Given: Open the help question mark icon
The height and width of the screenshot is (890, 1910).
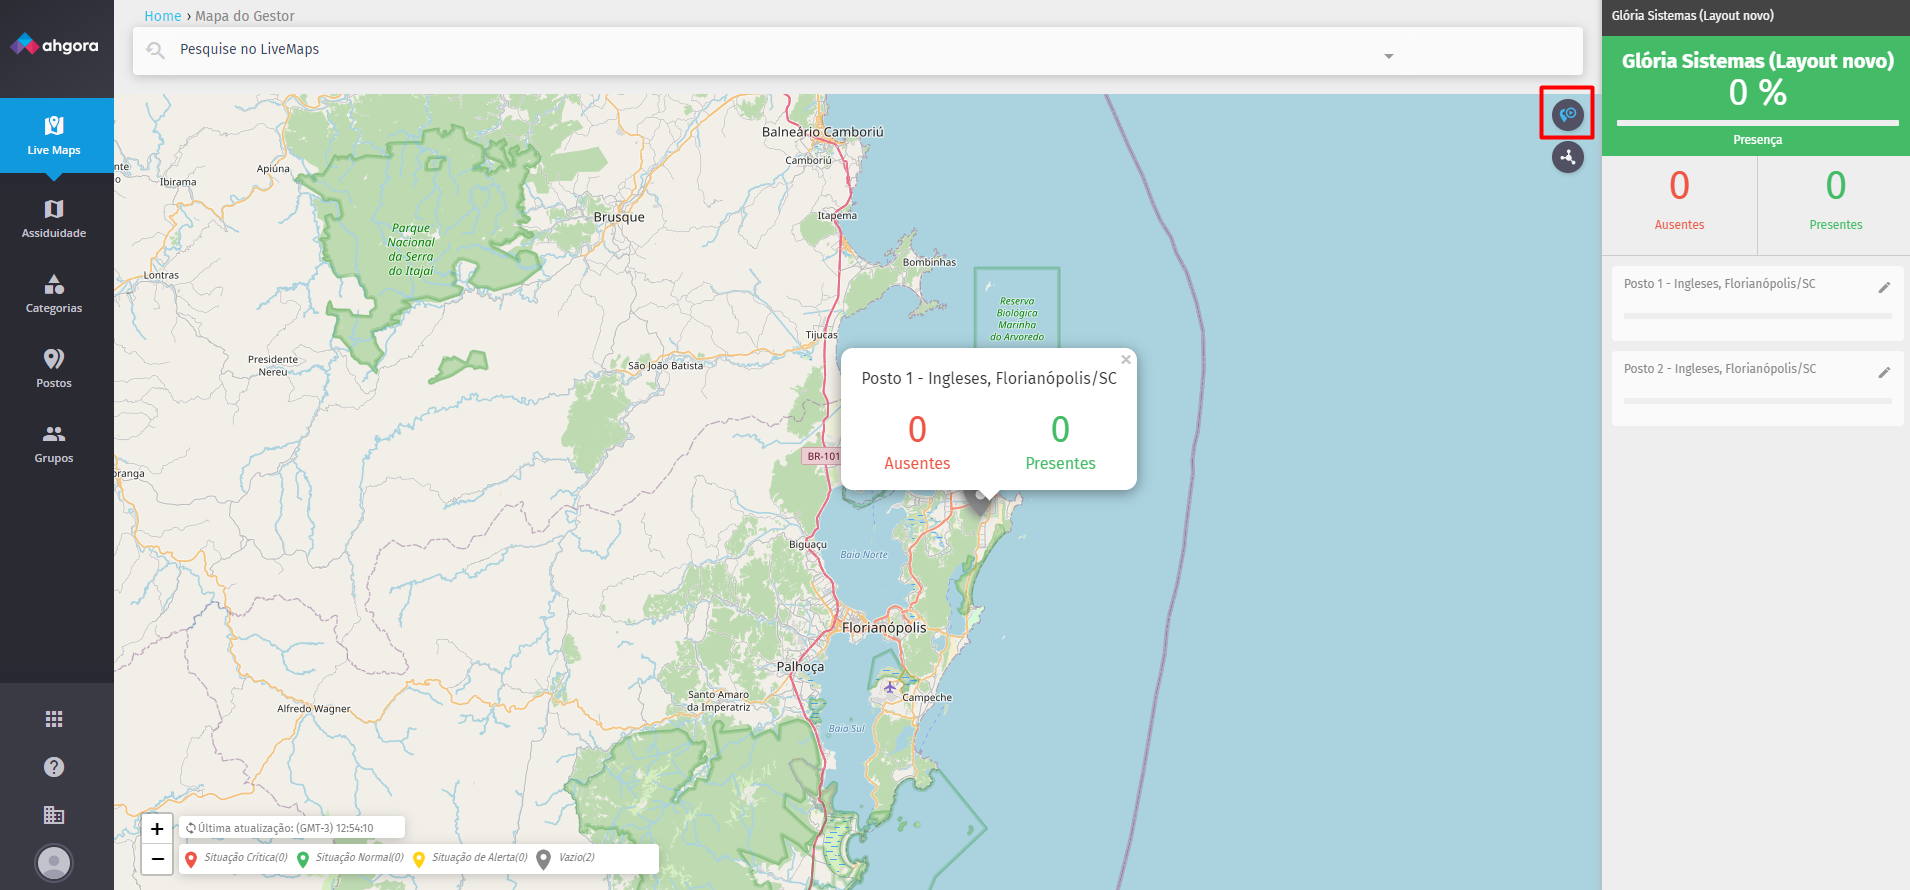Looking at the screenshot, I should click(54, 767).
